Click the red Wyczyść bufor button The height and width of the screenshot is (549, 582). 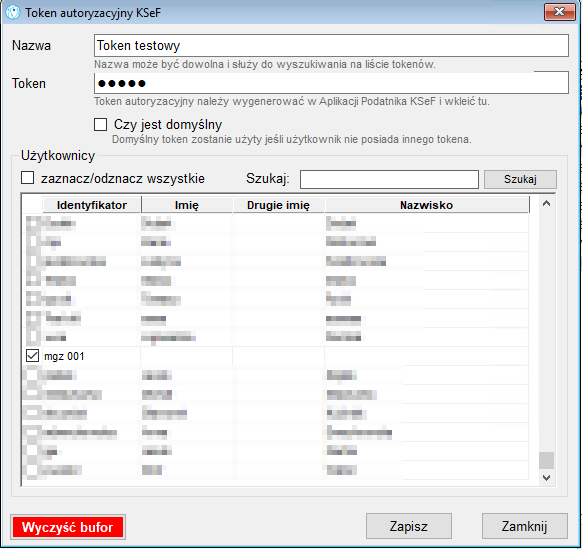[68, 527]
